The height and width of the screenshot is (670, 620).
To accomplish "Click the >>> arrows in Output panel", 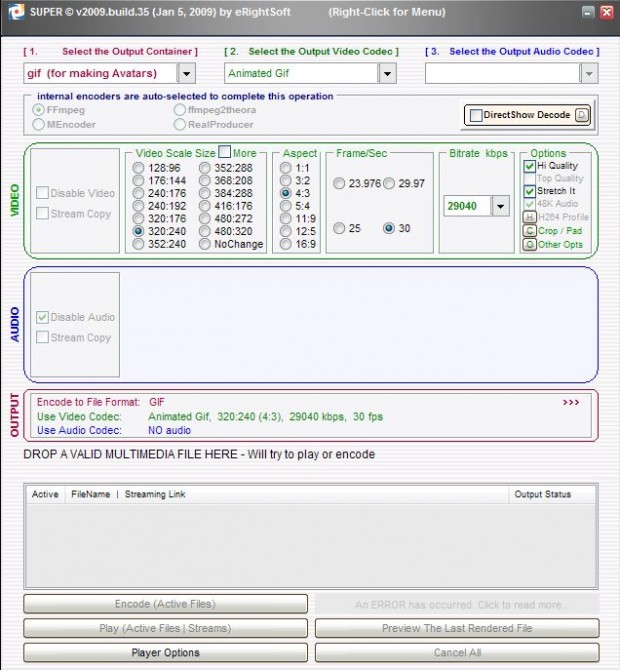I will point(571,403).
